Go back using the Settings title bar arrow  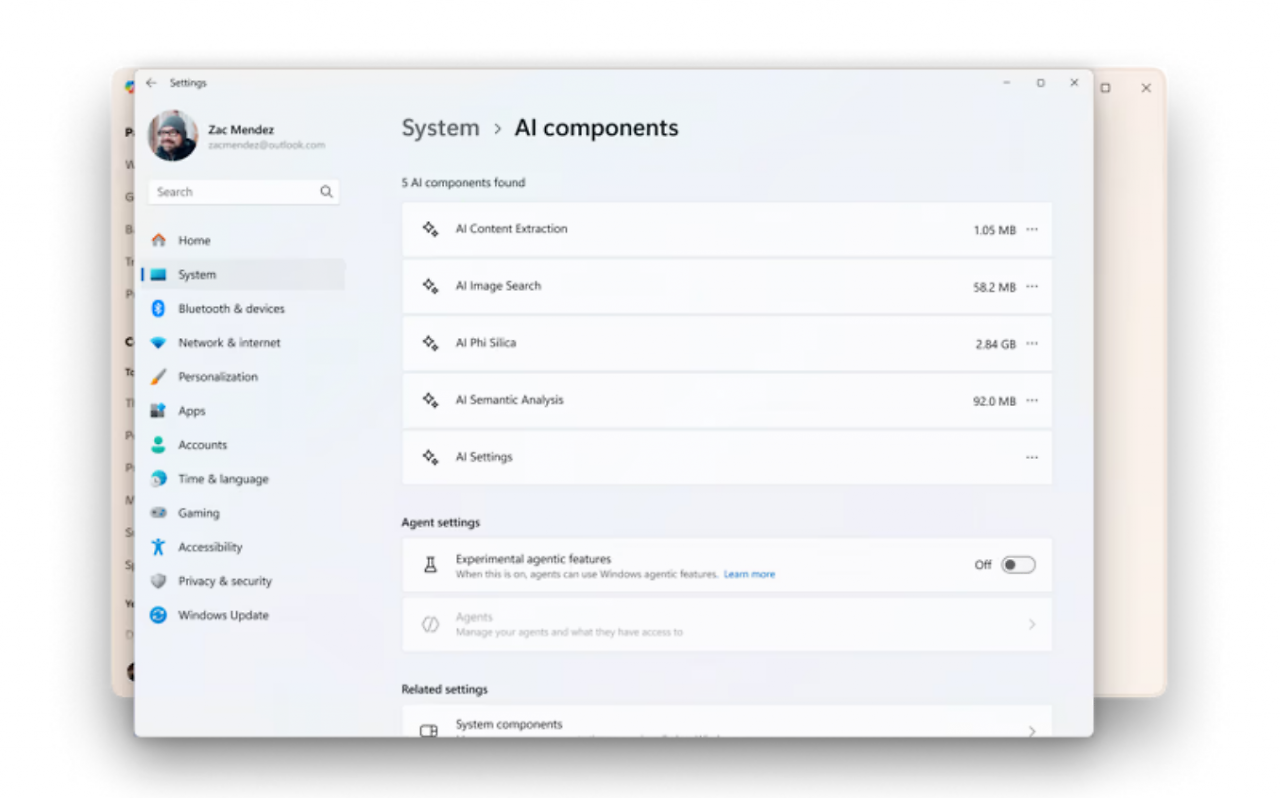point(151,83)
